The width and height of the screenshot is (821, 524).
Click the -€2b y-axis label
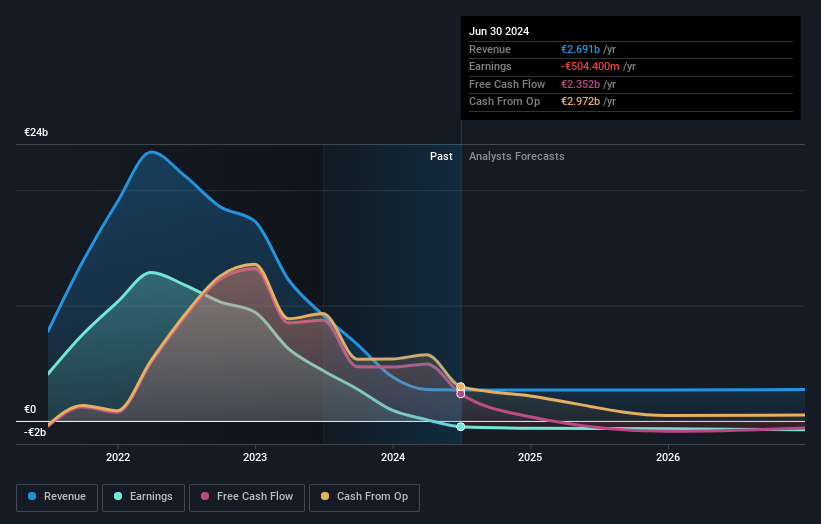(x=35, y=432)
